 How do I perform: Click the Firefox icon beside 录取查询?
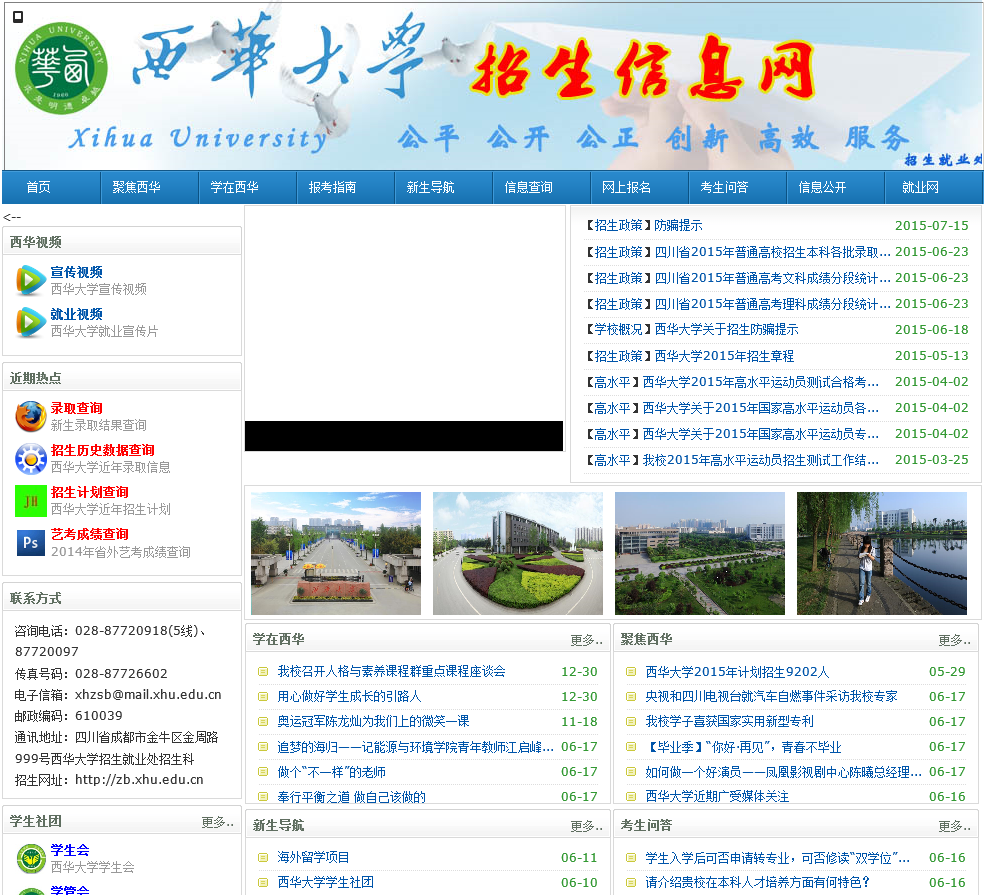(x=31, y=417)
